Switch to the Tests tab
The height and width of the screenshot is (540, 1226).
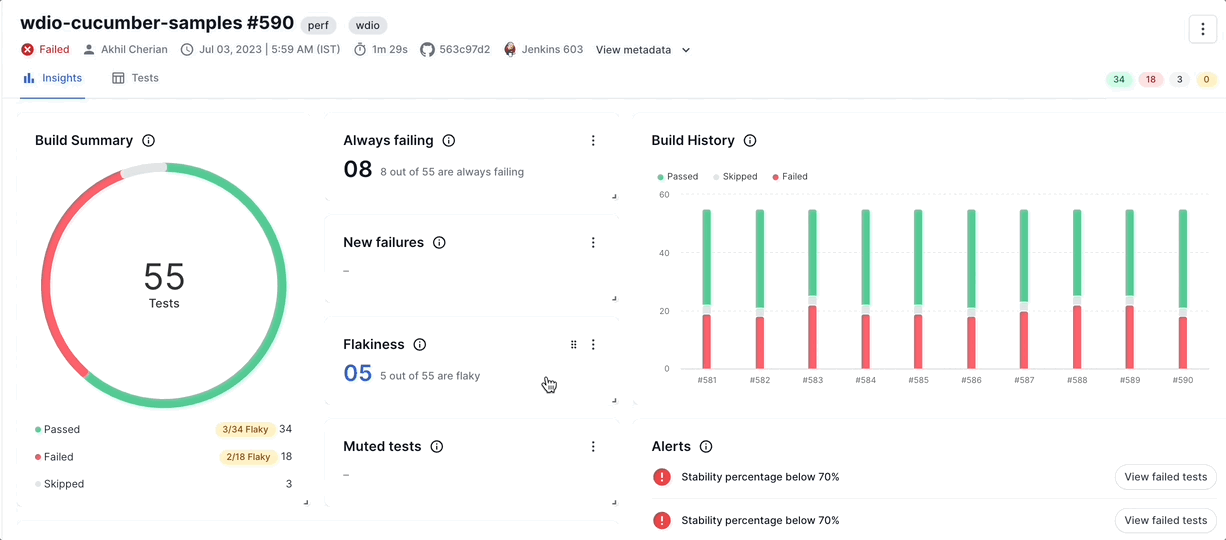click(135, 78)
